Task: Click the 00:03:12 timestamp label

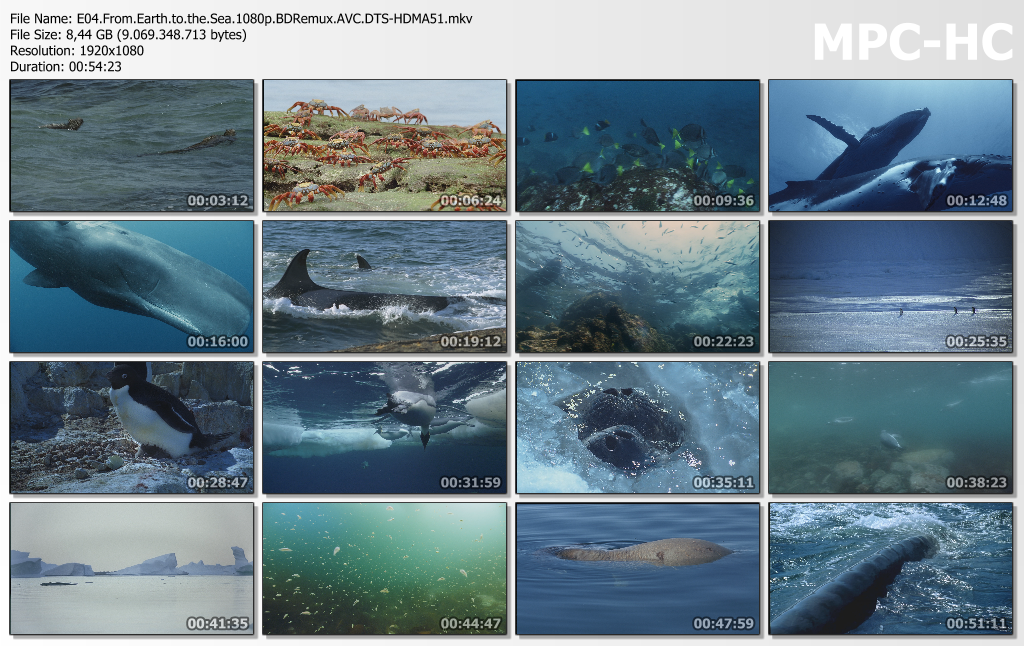Action: point(218,201)
